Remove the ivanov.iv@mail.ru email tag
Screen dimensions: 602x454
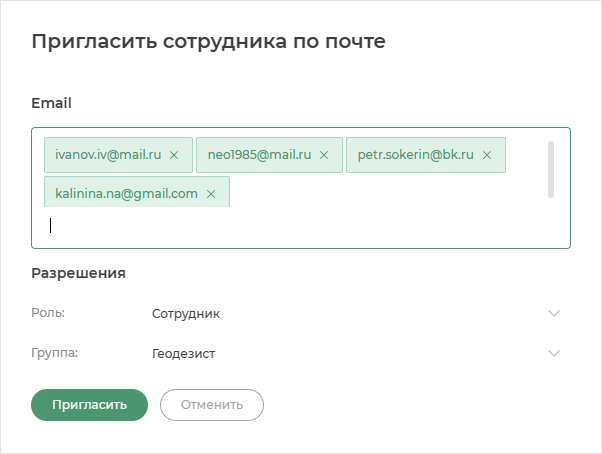click(x=174, y=155)
